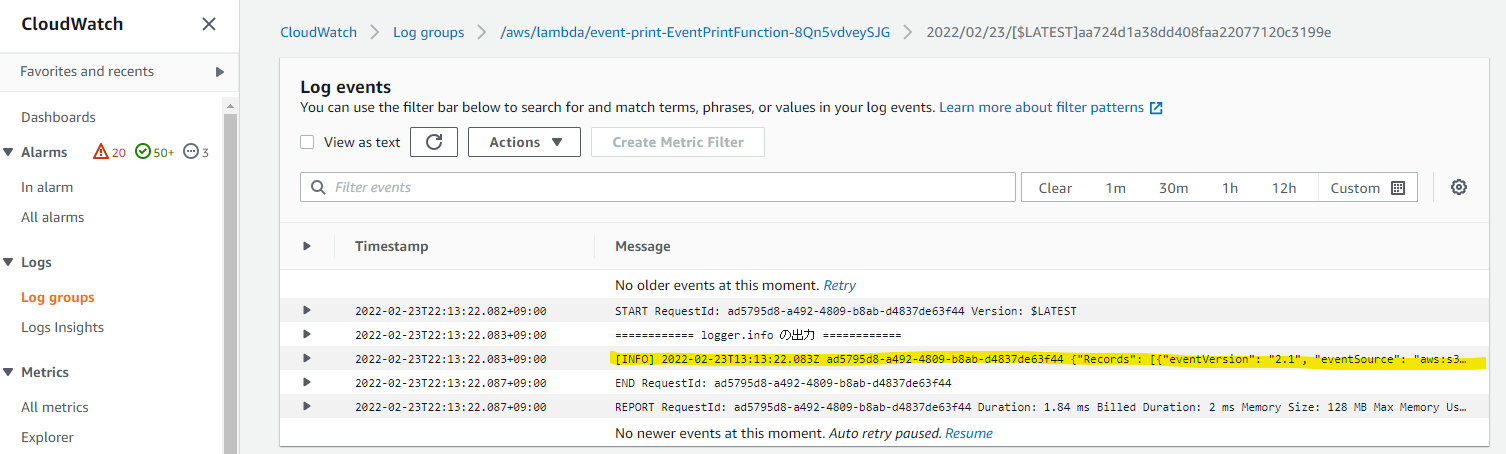Open log events settings gear
The height and width of the screenshot is (454, 1506).
coord(1459,187)
